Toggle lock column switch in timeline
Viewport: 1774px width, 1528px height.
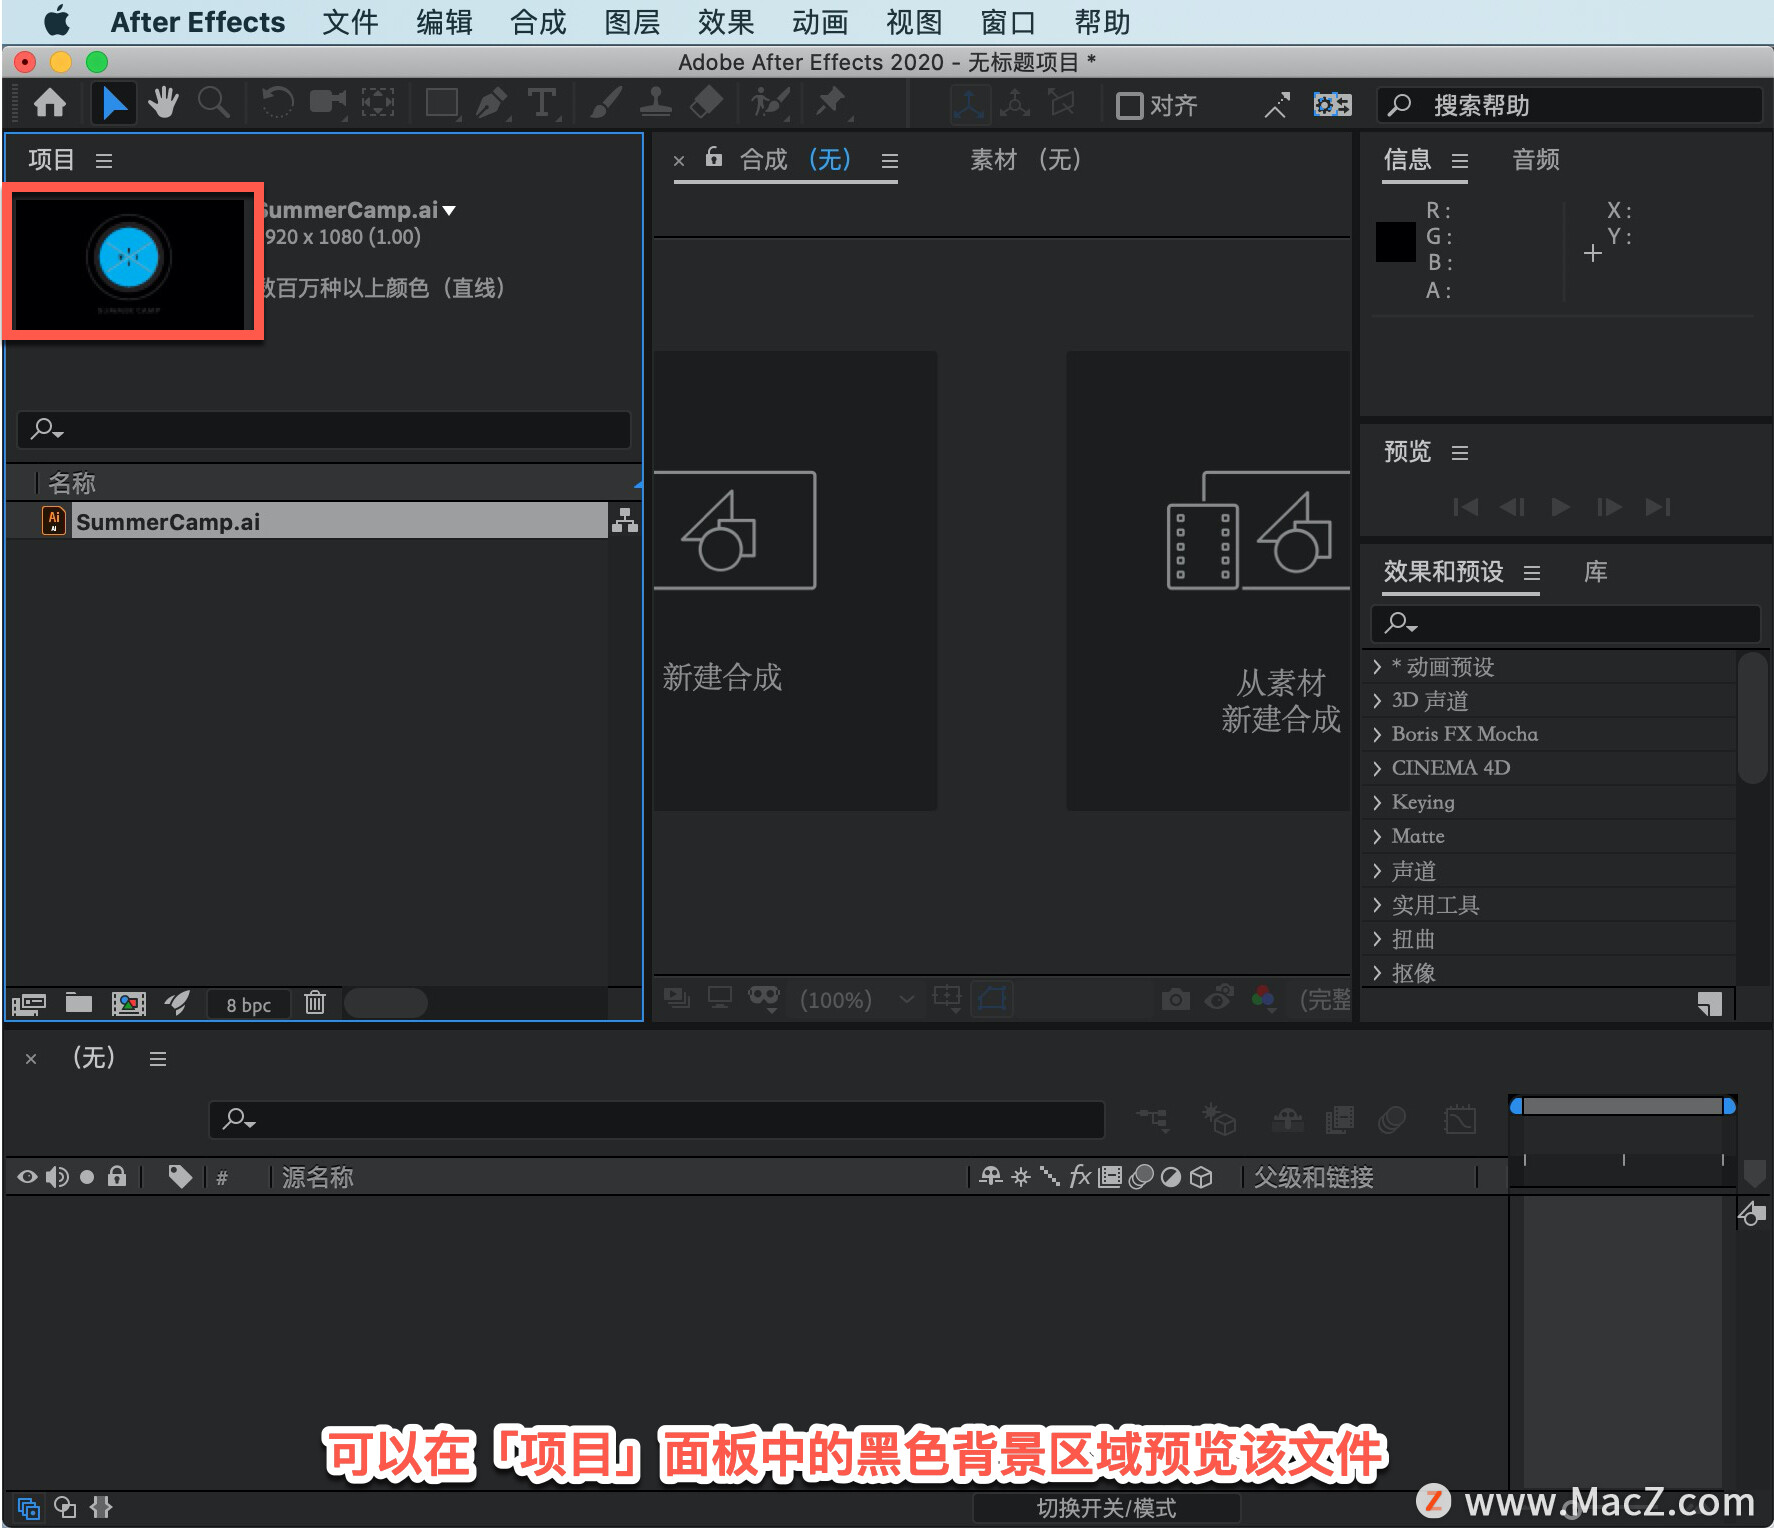click(117, 1176)
